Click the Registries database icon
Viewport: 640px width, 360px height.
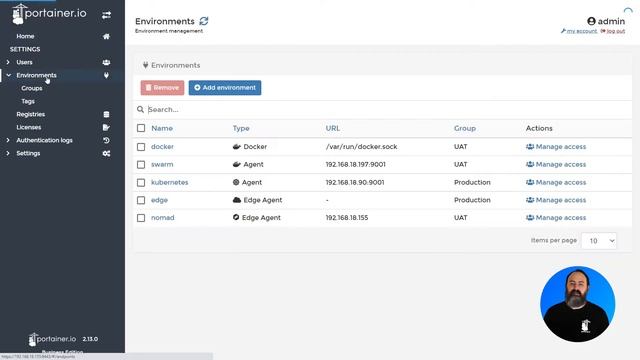106,114
